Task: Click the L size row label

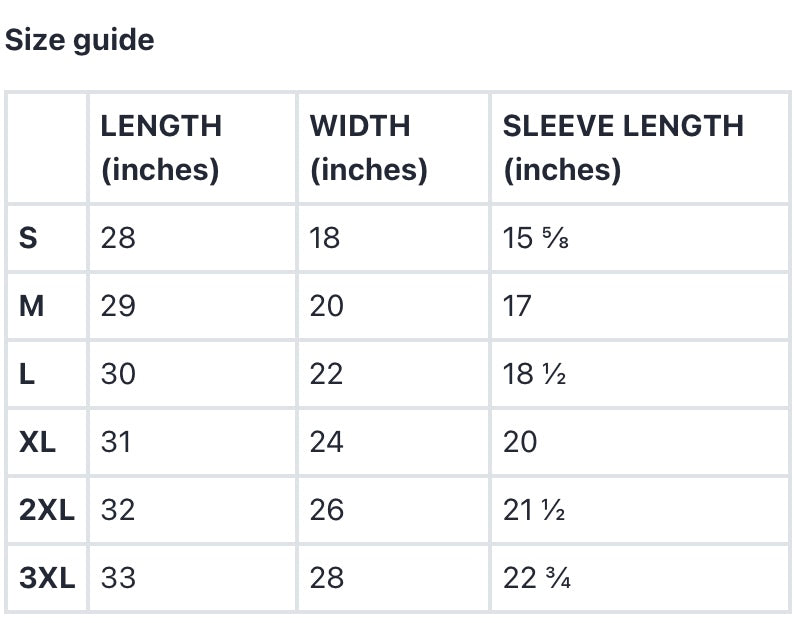Action: (27, 374)
